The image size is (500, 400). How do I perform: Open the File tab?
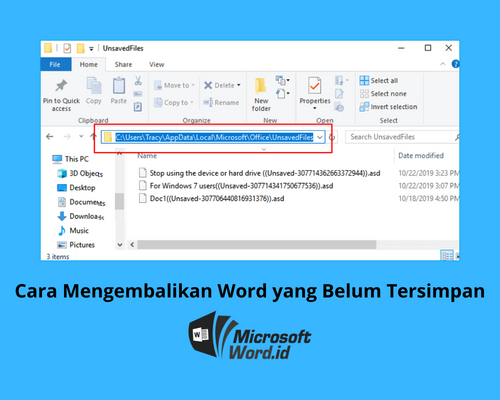[x=55, y=64]
